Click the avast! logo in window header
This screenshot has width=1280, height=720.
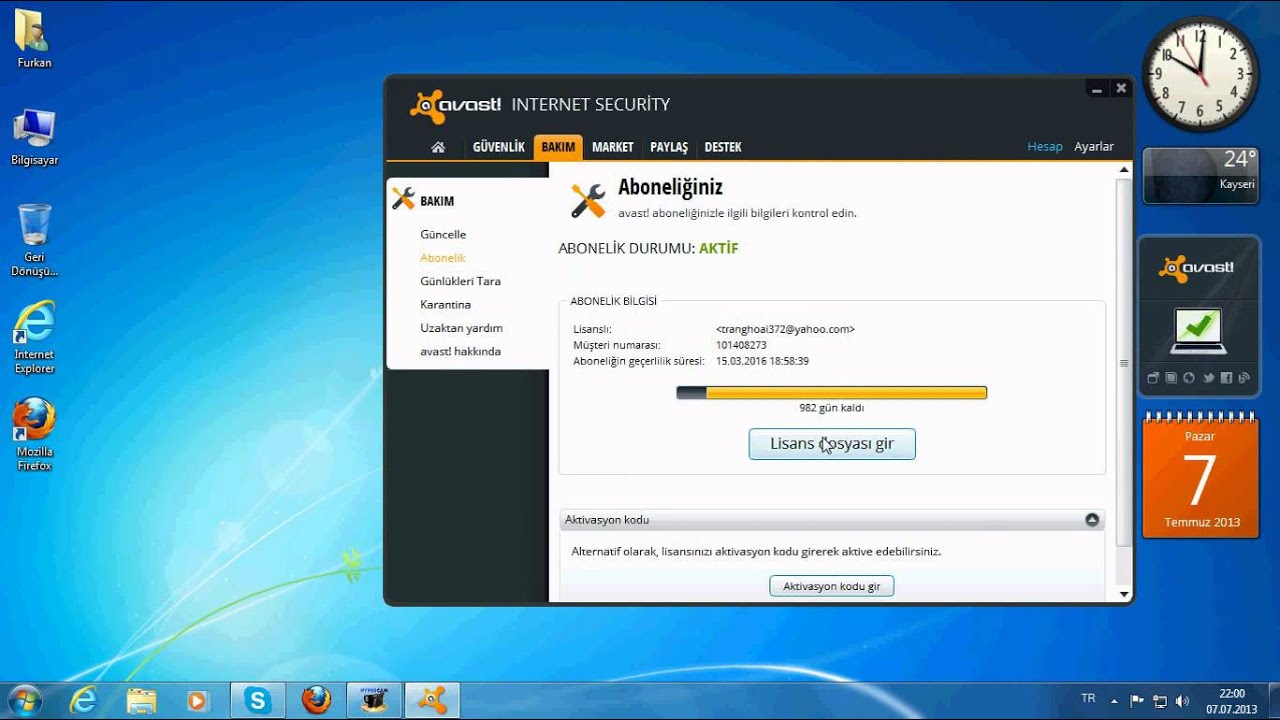pos(456,105)
